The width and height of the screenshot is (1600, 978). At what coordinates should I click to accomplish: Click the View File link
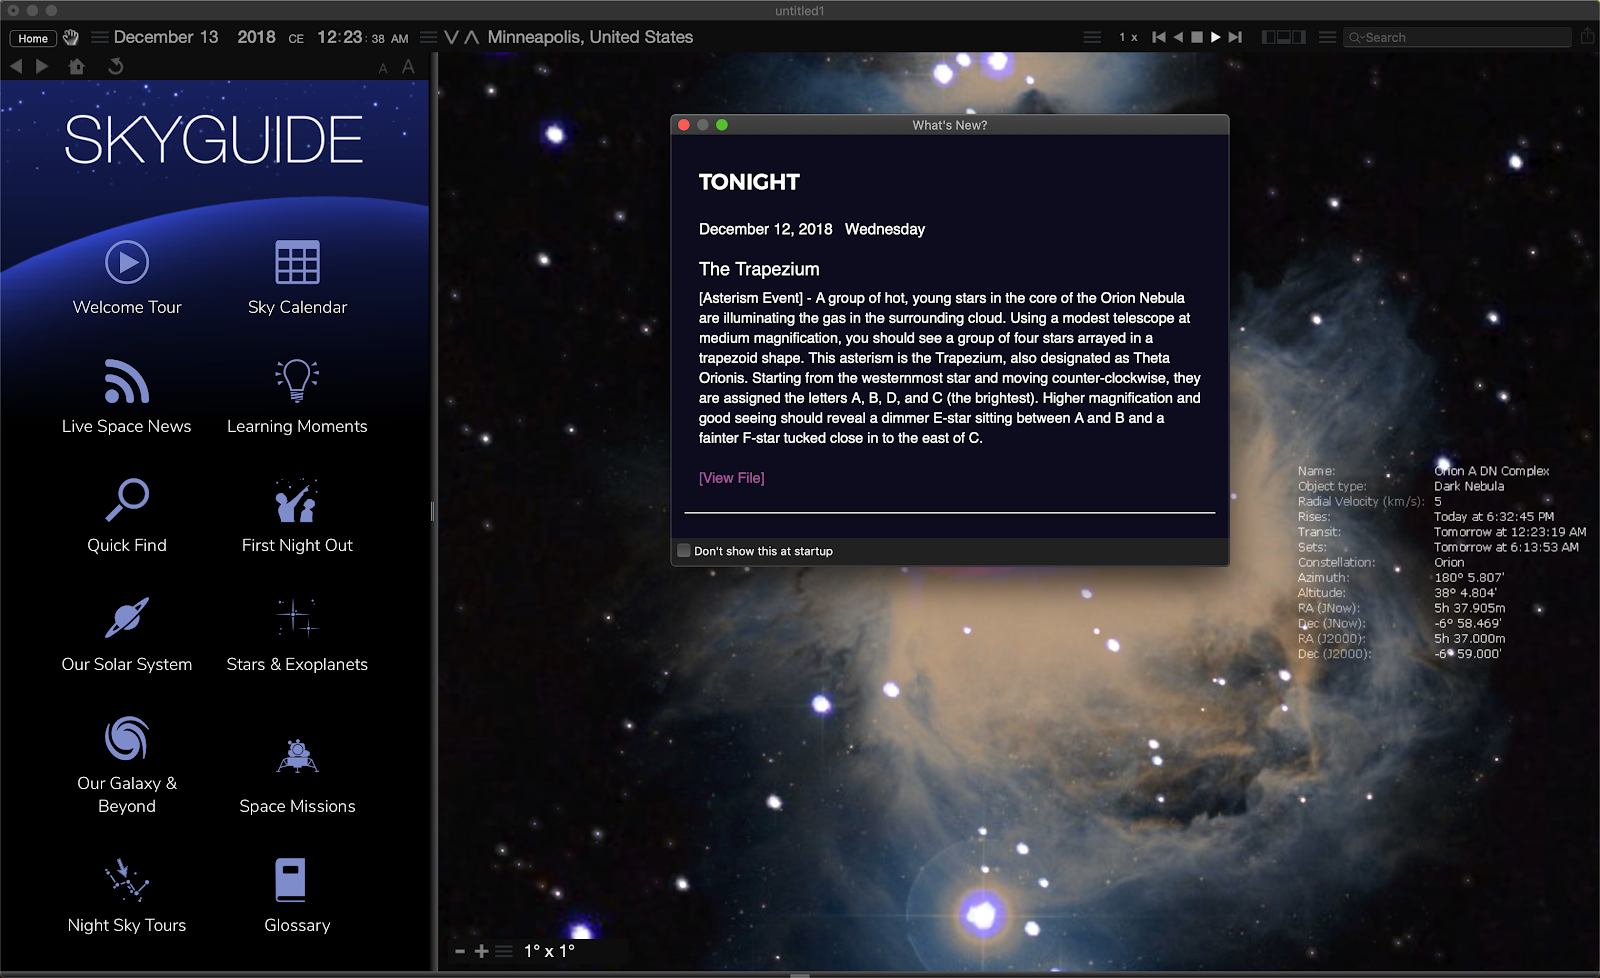[731, 478]
